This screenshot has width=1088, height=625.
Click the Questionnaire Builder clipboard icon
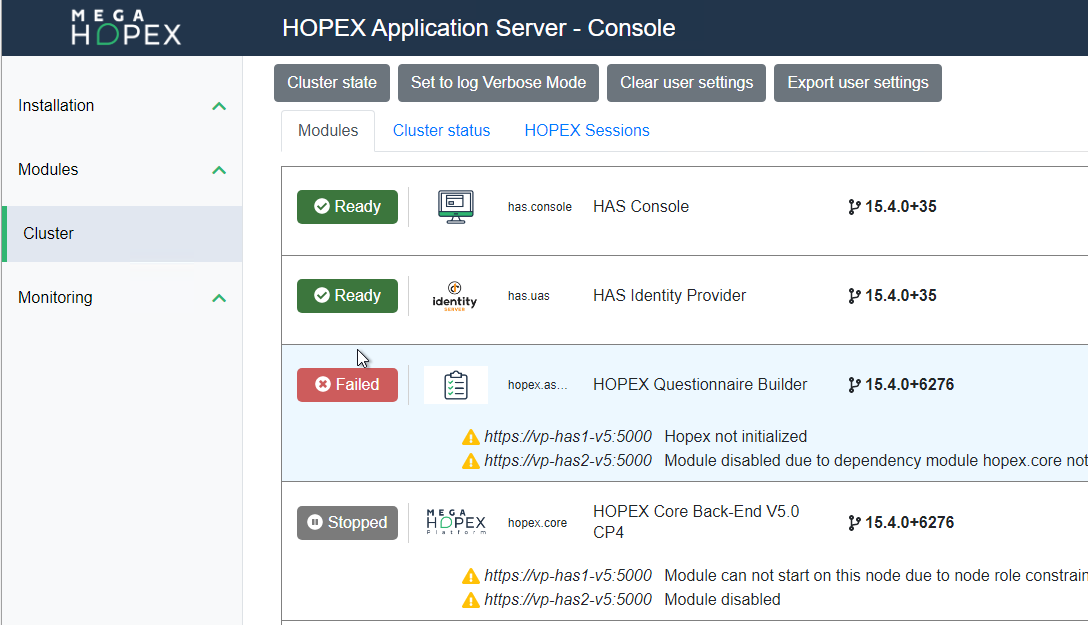point(456,385)
